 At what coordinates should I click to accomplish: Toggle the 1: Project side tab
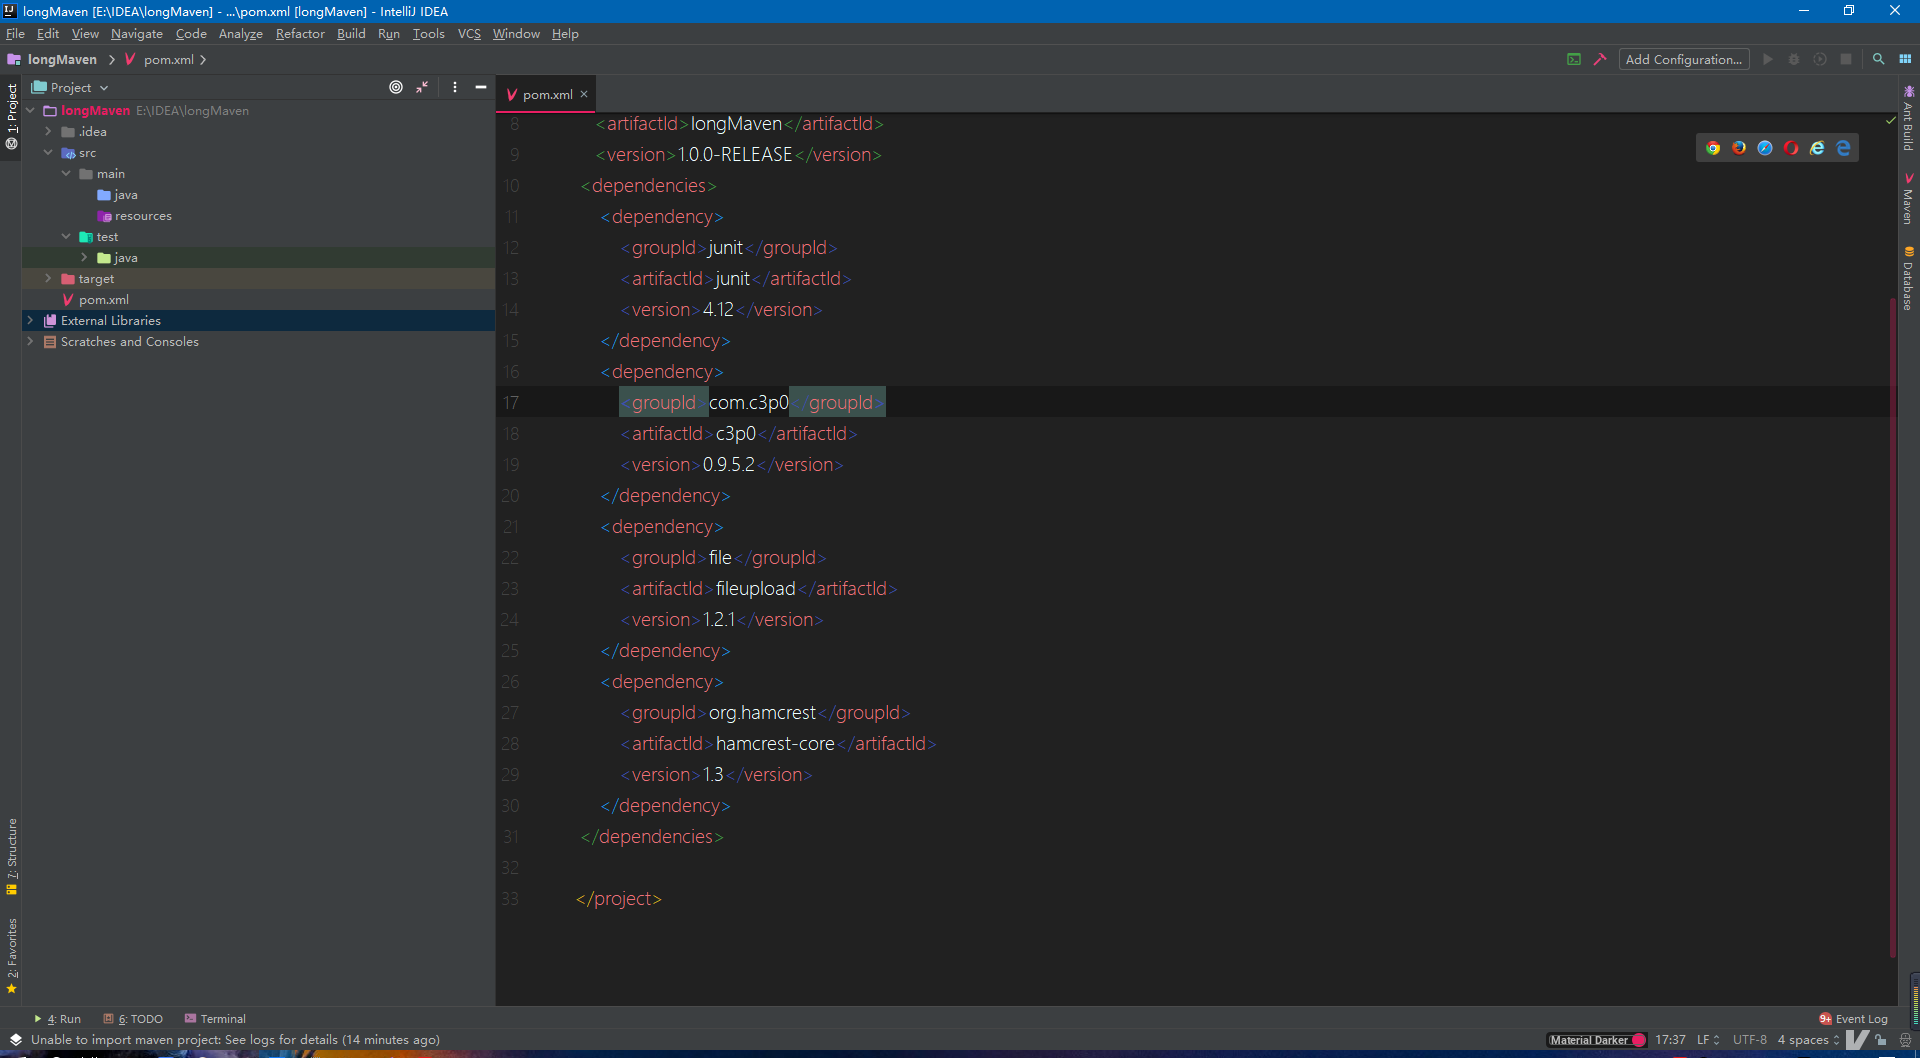point(12,116)
